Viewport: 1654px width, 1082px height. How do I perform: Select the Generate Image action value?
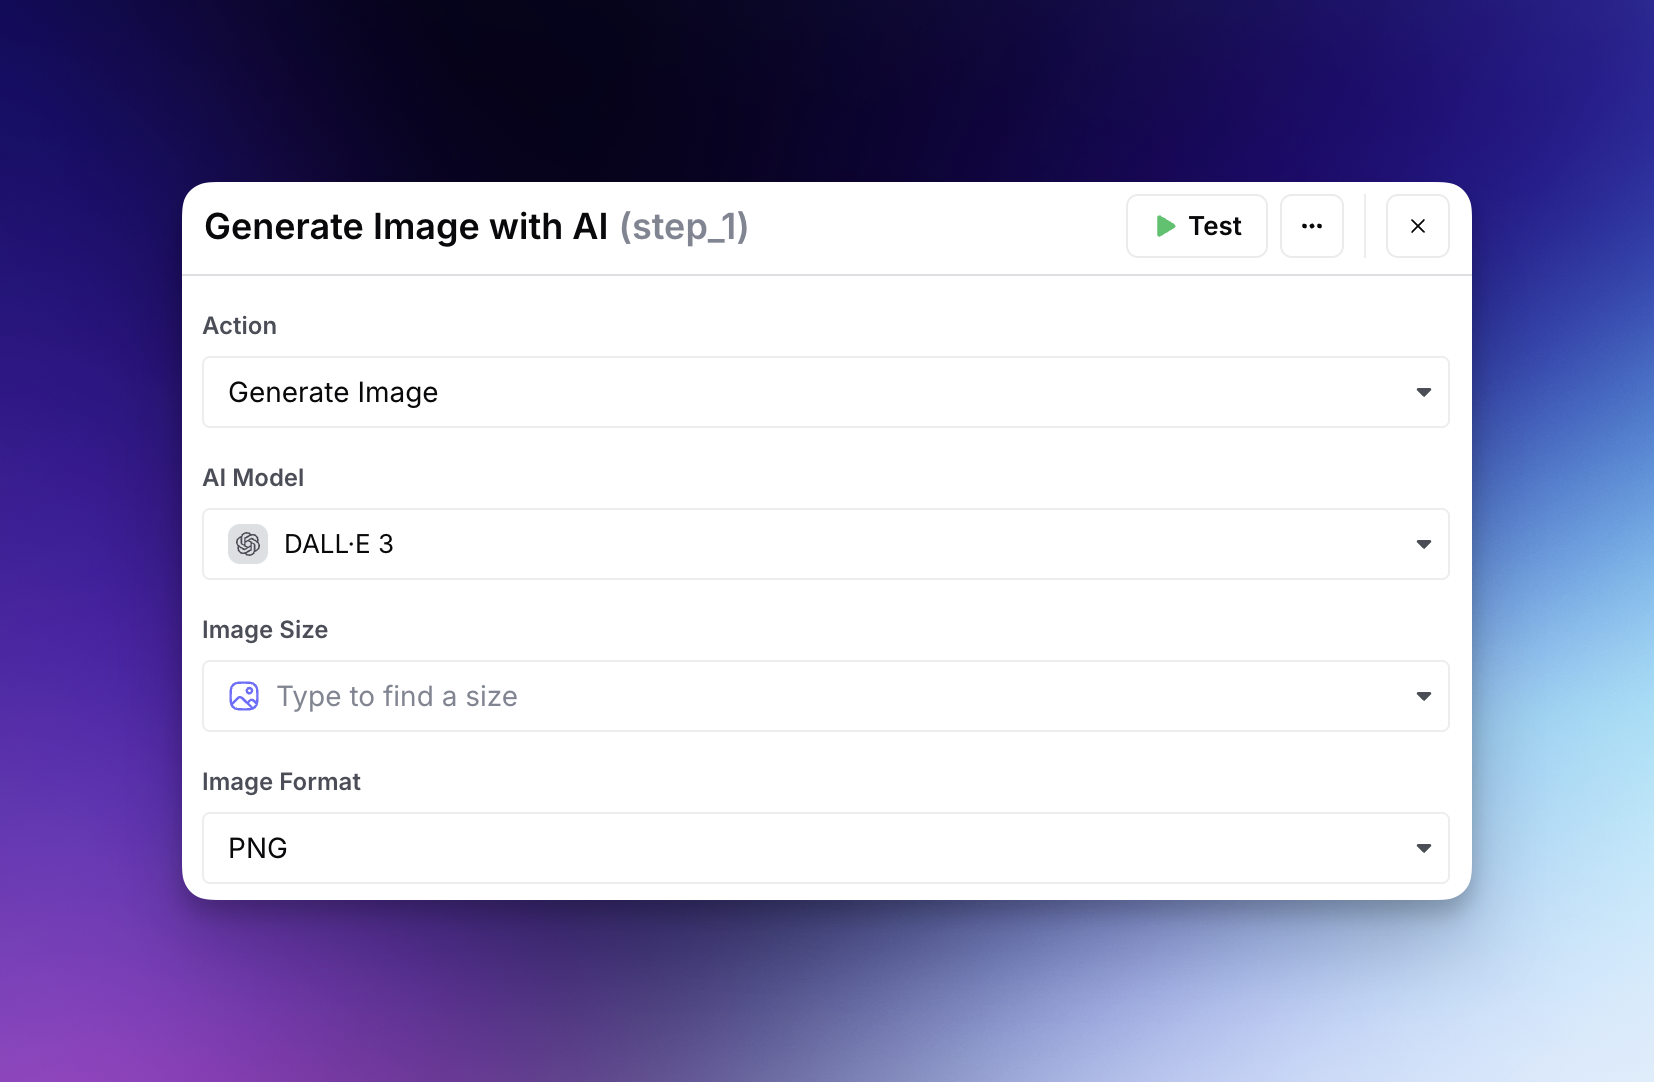coord(333,392)
